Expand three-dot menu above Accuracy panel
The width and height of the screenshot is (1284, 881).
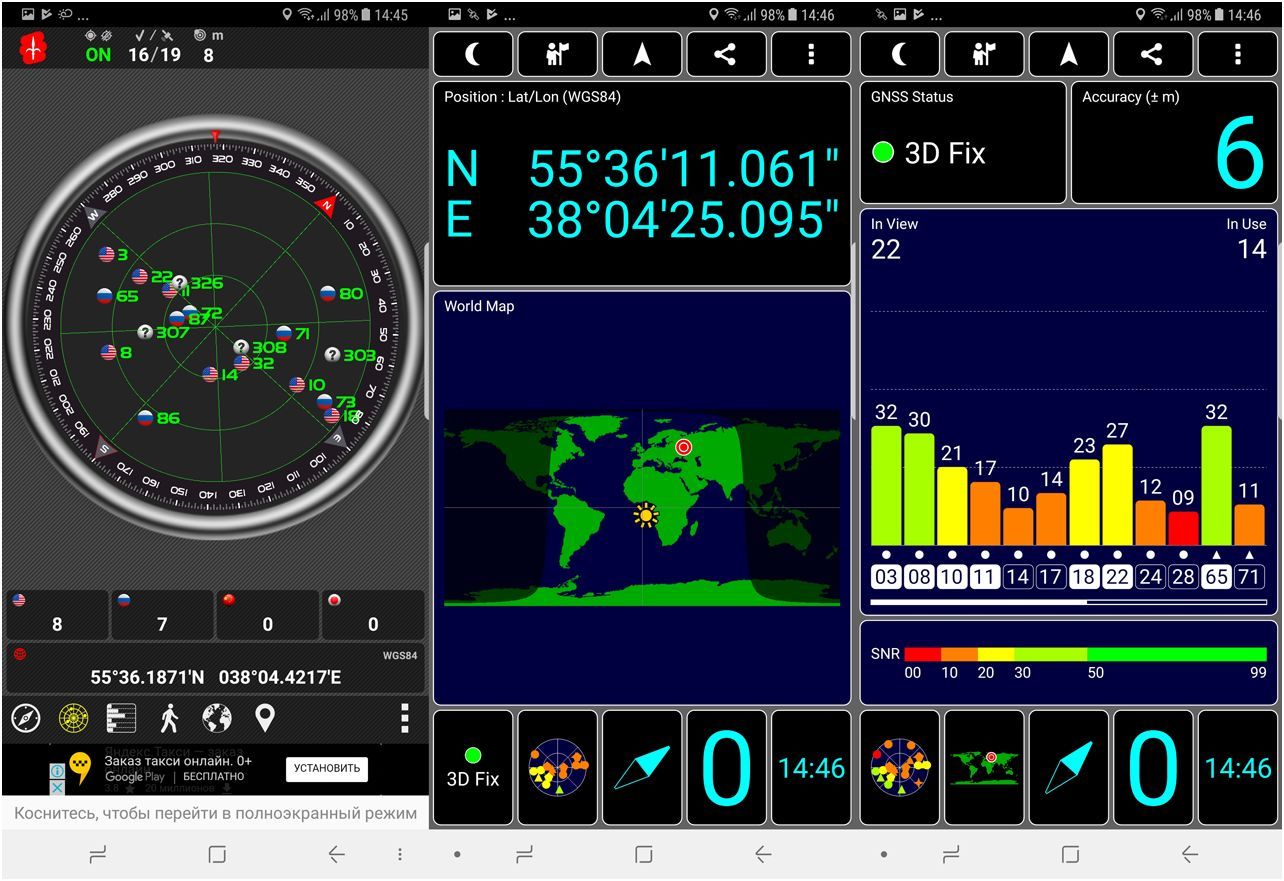tap(1237, 54)
